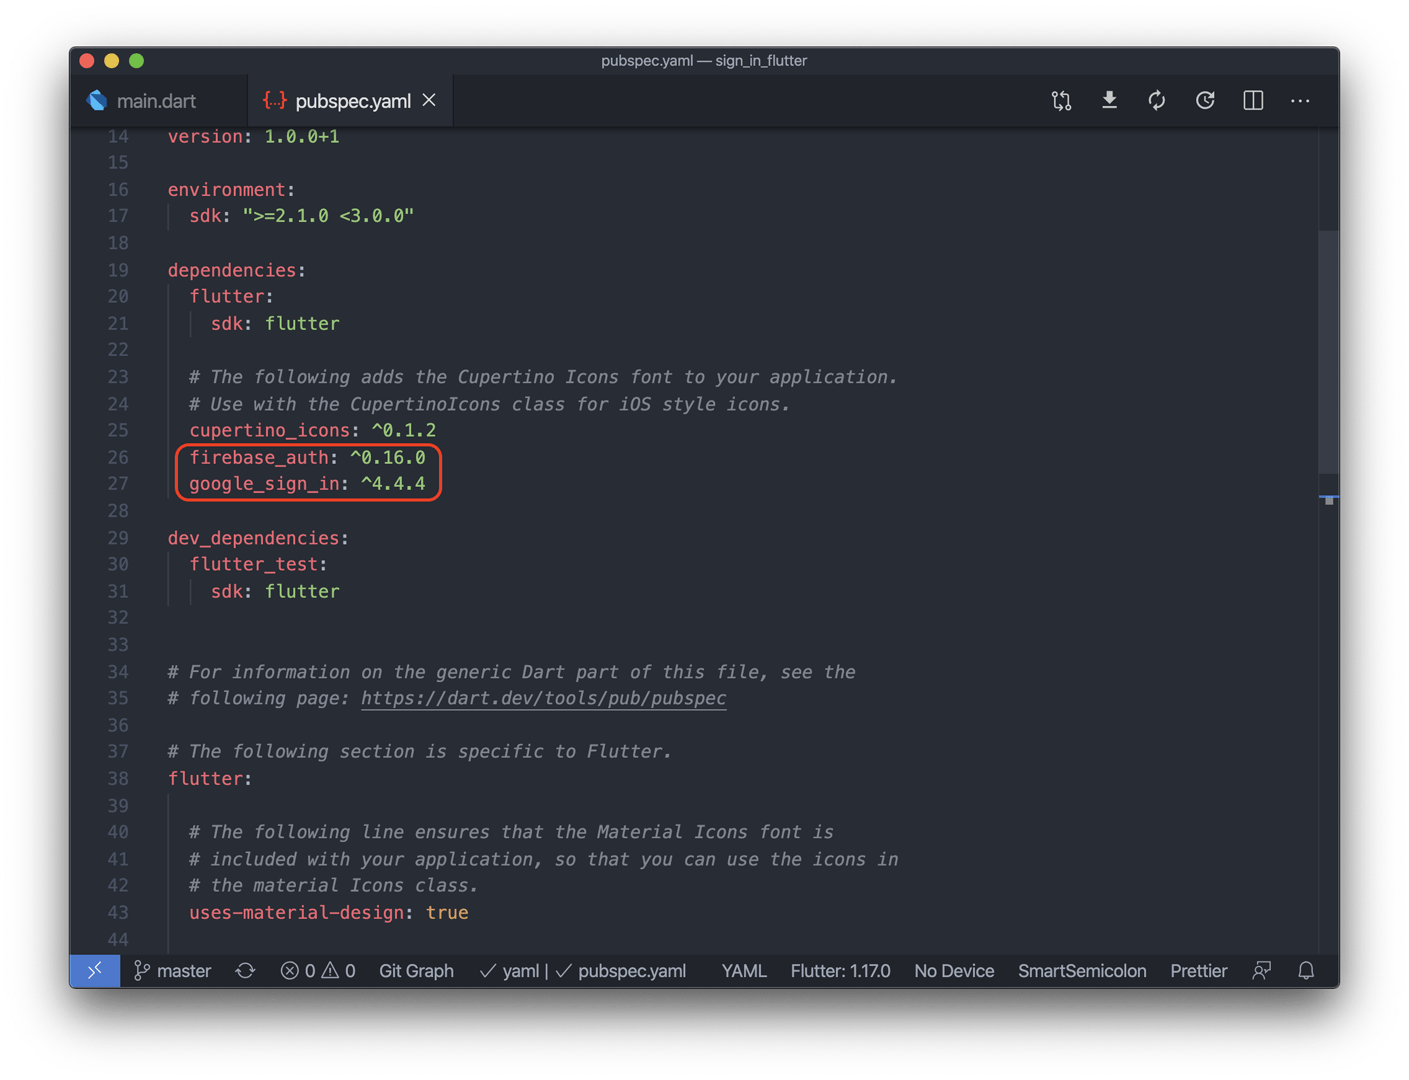
Task: Click the pubspec.yaml check status item
Action: pos(621,971)
